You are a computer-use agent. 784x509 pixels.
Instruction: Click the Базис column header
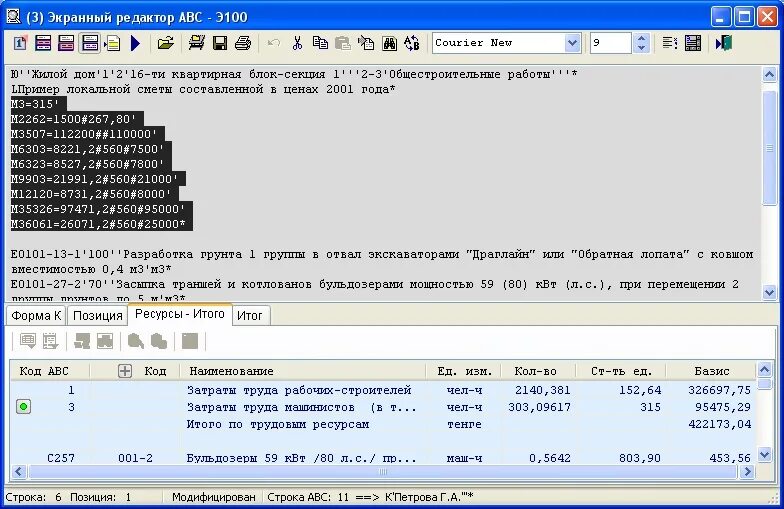point(712,371)
